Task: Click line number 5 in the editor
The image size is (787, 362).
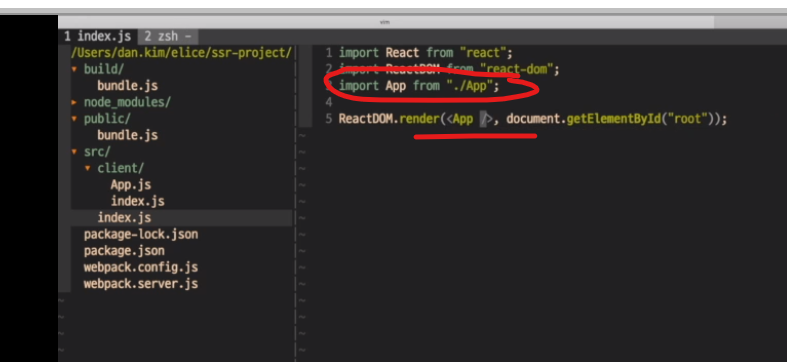Action: pyautogui.click(x=329, y=119)
